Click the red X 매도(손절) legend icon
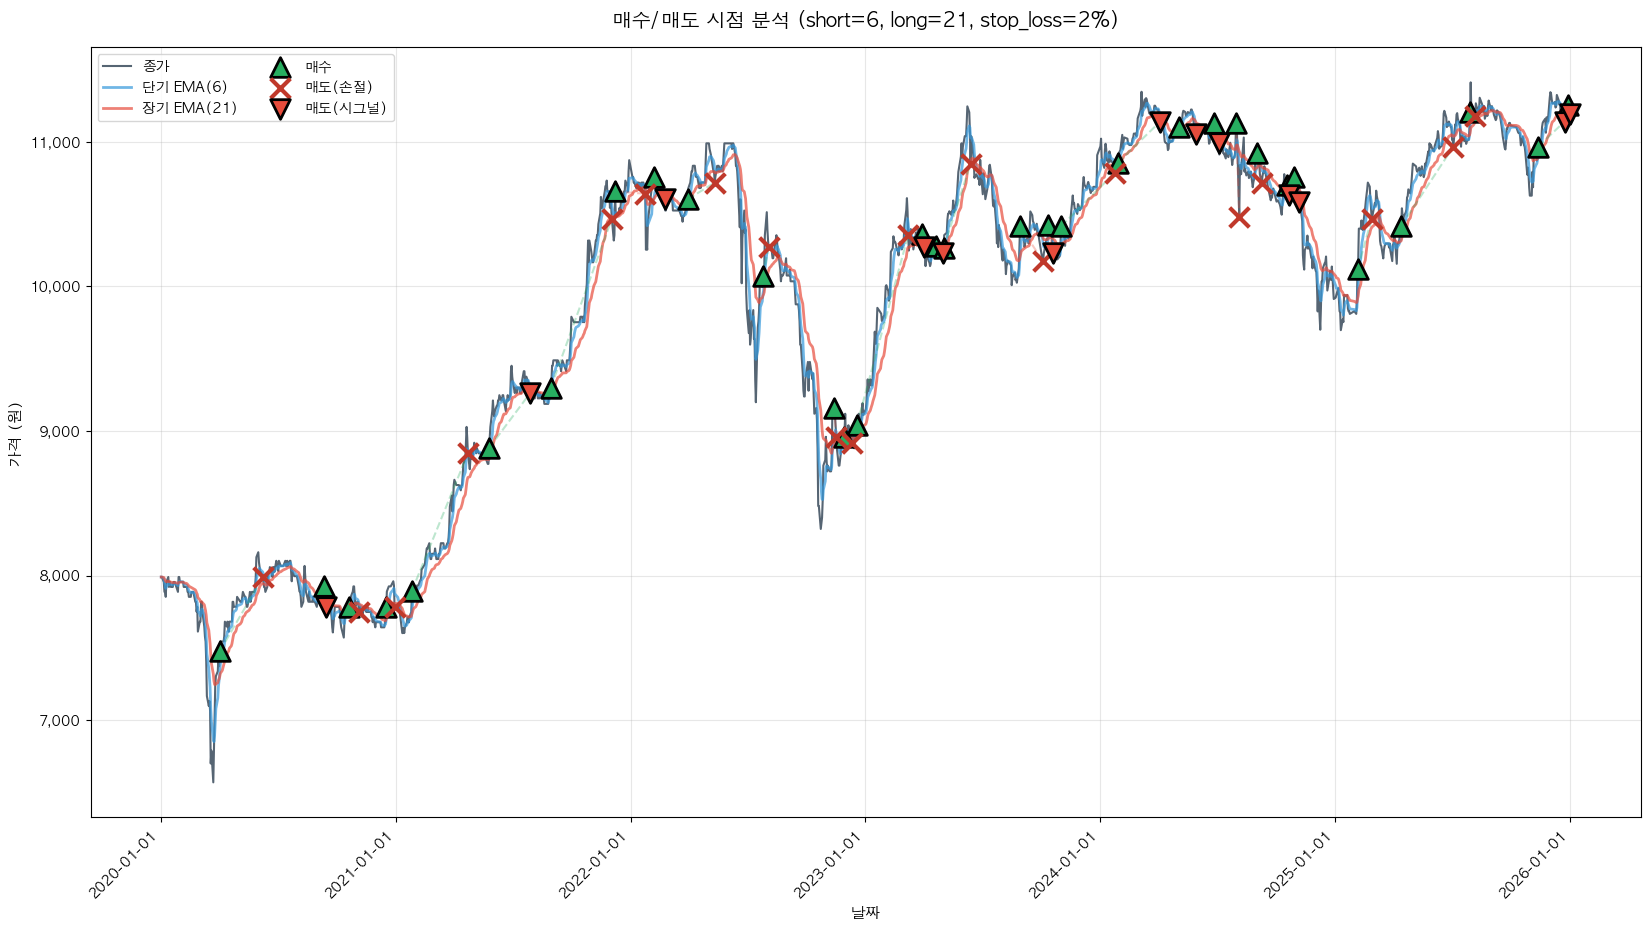The image size is (1650, 930). coord(280,88)
